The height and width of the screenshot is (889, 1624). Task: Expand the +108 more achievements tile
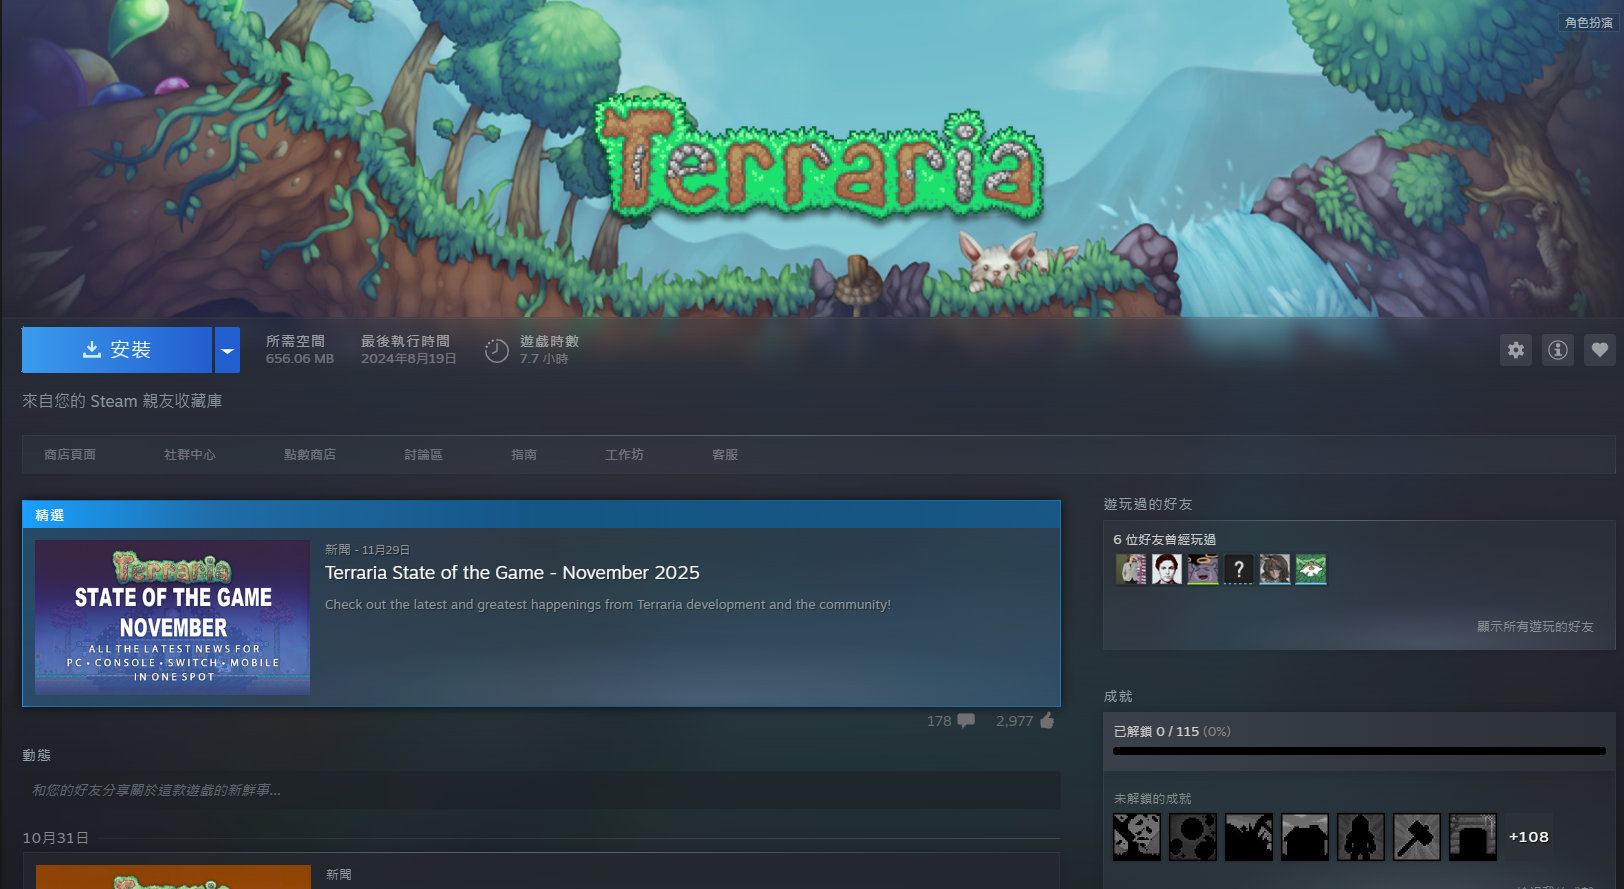click(1528, 837)
